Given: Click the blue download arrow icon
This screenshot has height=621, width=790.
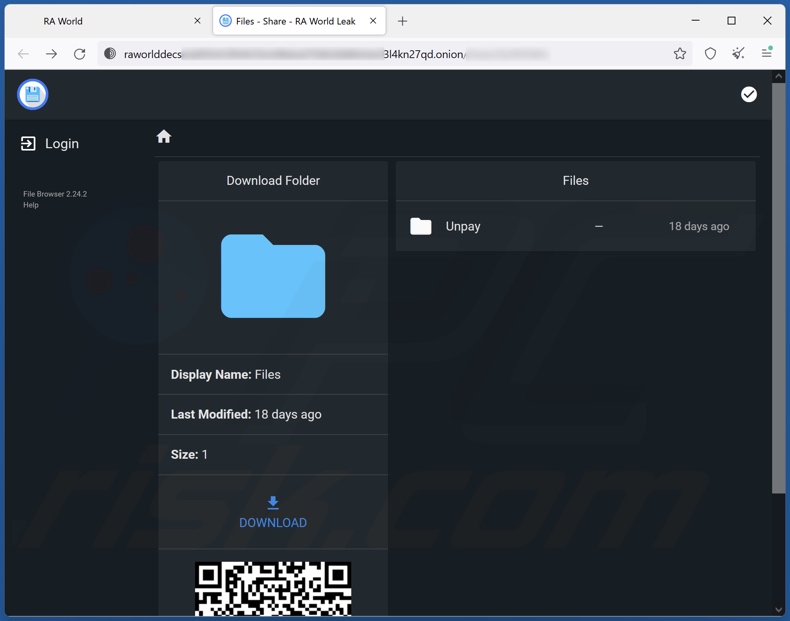Looking at the screenshot, I should (x=273, y=502).
